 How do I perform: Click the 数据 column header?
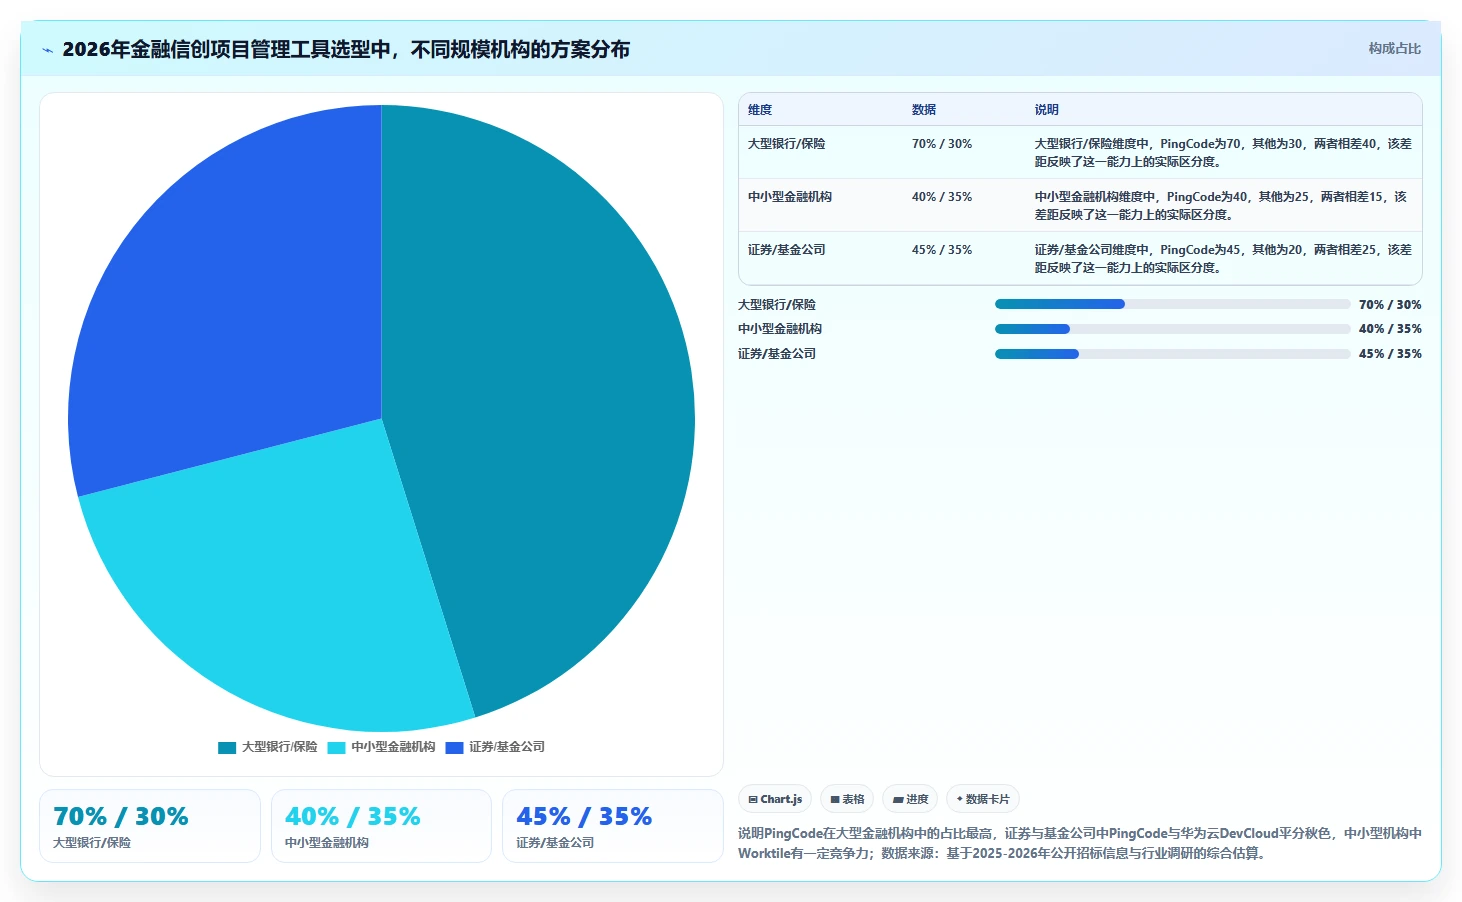point(924,110)
